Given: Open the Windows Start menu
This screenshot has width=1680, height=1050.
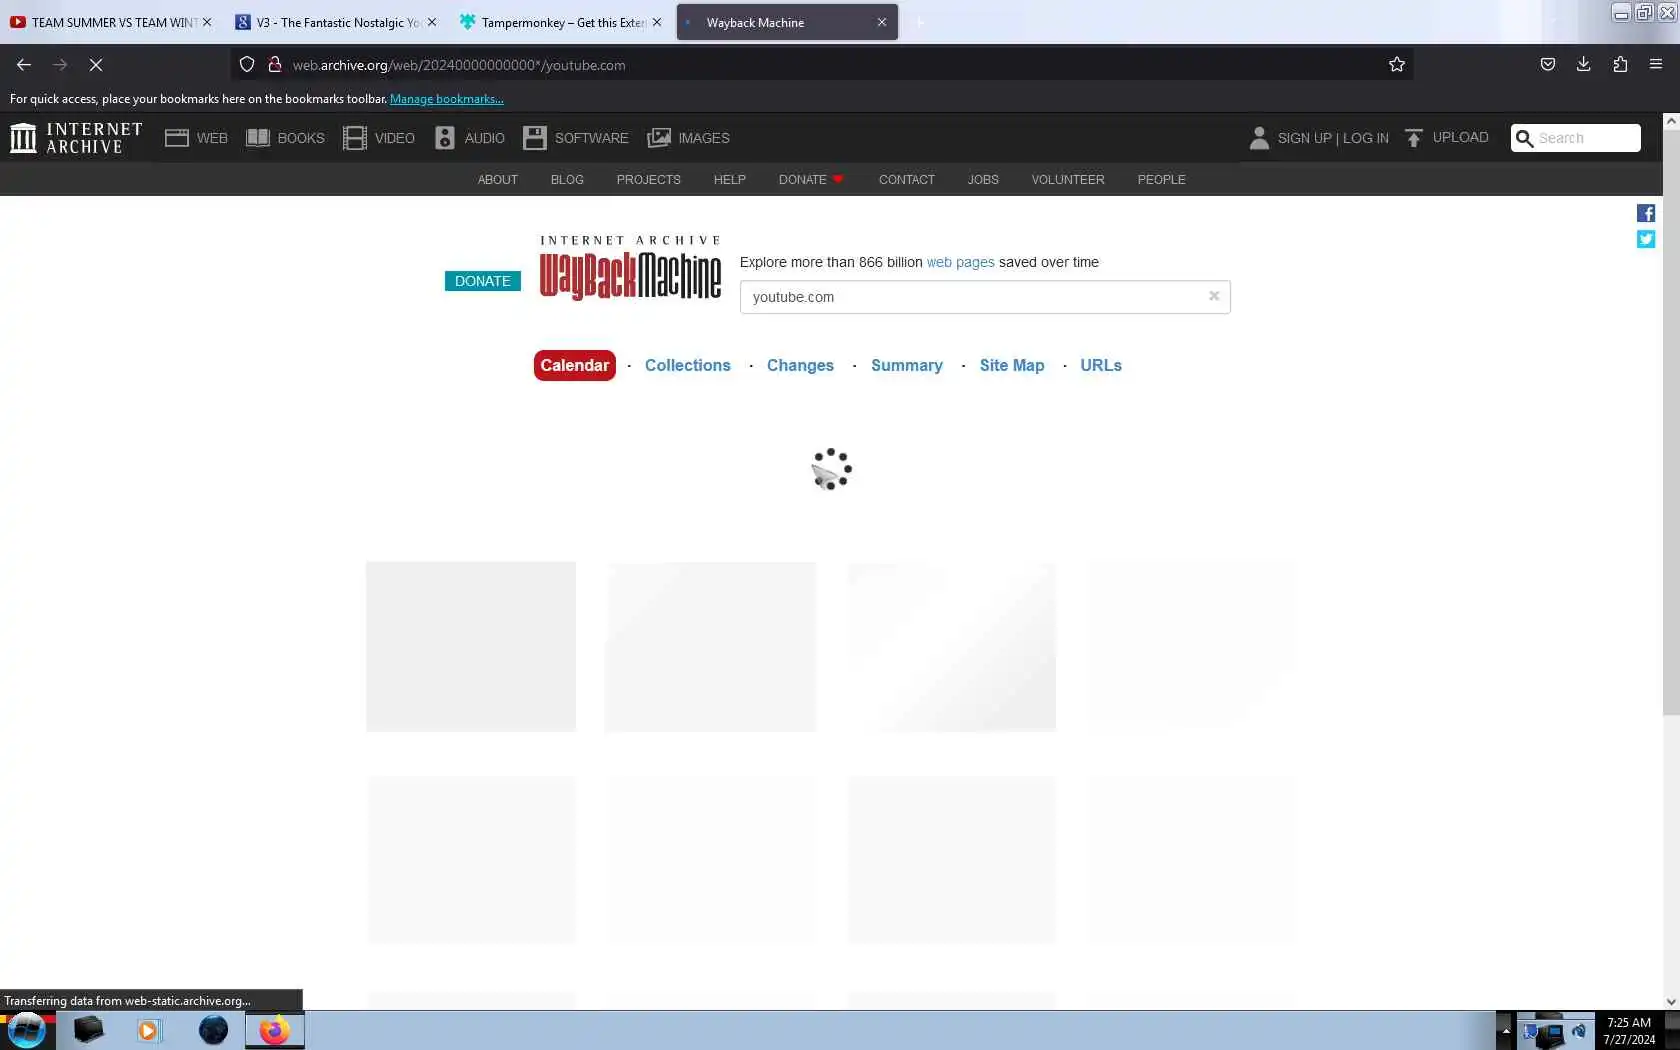Looking at the screenshot, I should click(x=27, y=1030).
